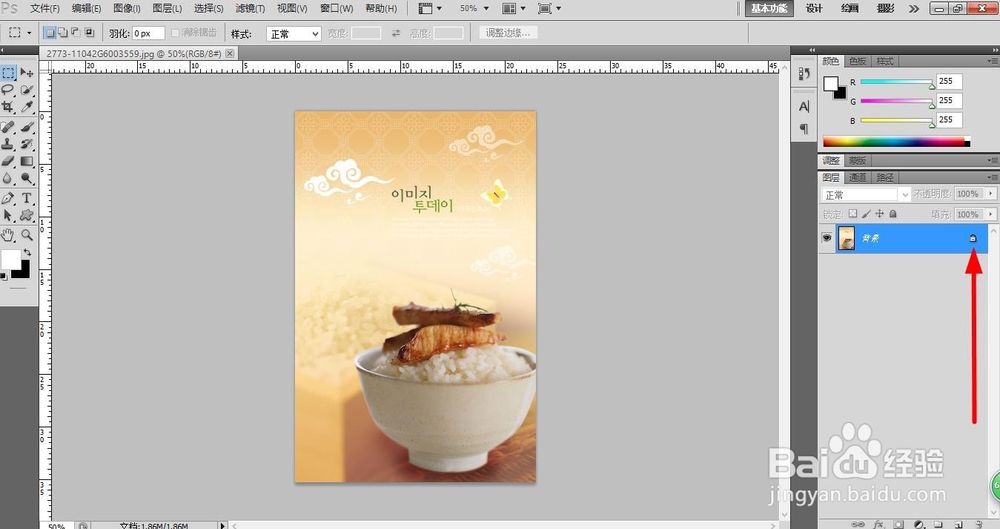Select the Eyedropper tool

coord(27,107)
